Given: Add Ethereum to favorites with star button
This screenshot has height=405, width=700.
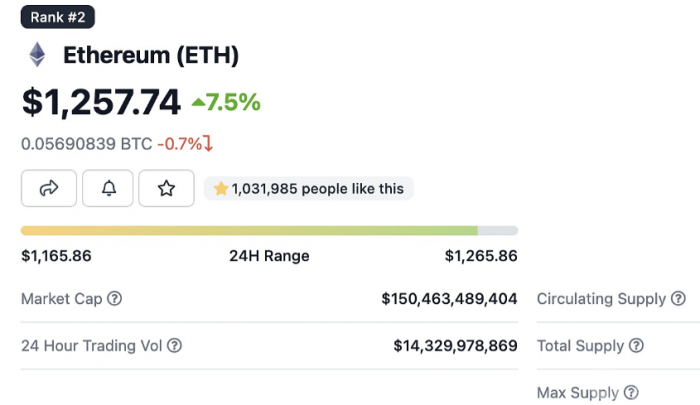Looking at the screenshot, I should tap(166, 188).
